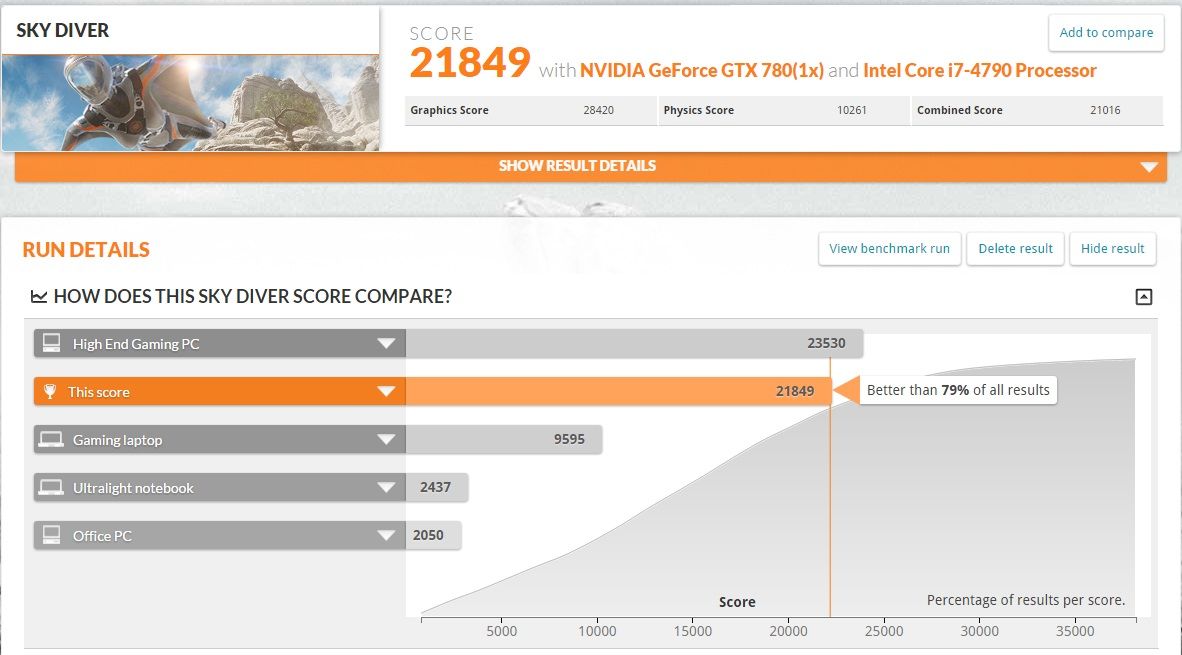
Task: Click the 35000 tick label on the score axis
Action: click(x=1075, y=631)
